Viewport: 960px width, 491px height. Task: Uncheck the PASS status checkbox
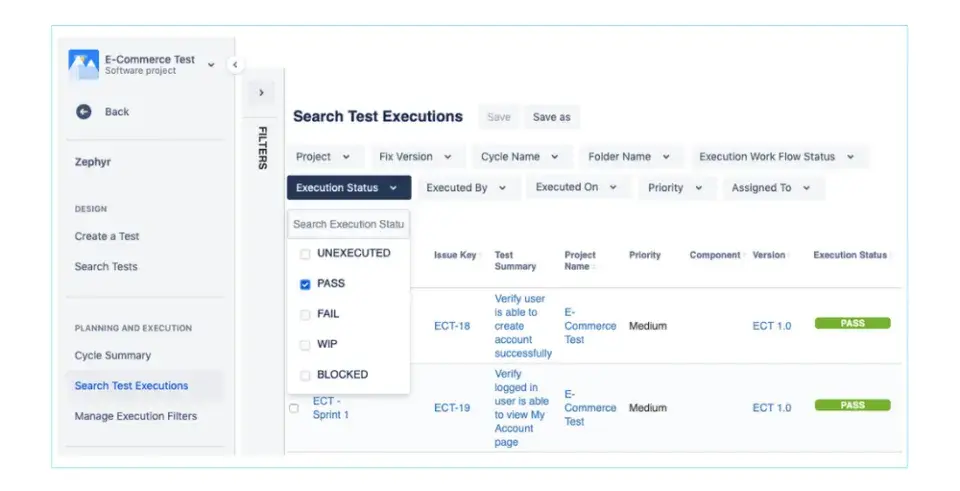coord(305,284)
